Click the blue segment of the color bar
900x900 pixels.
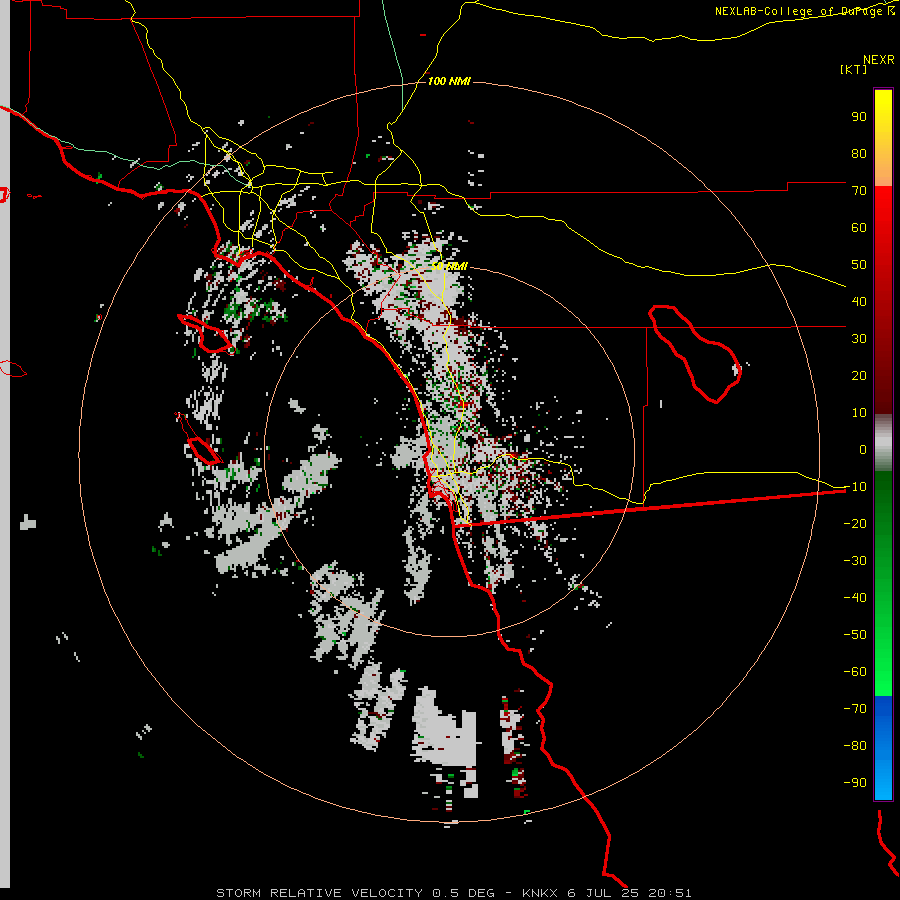point(883,748)
